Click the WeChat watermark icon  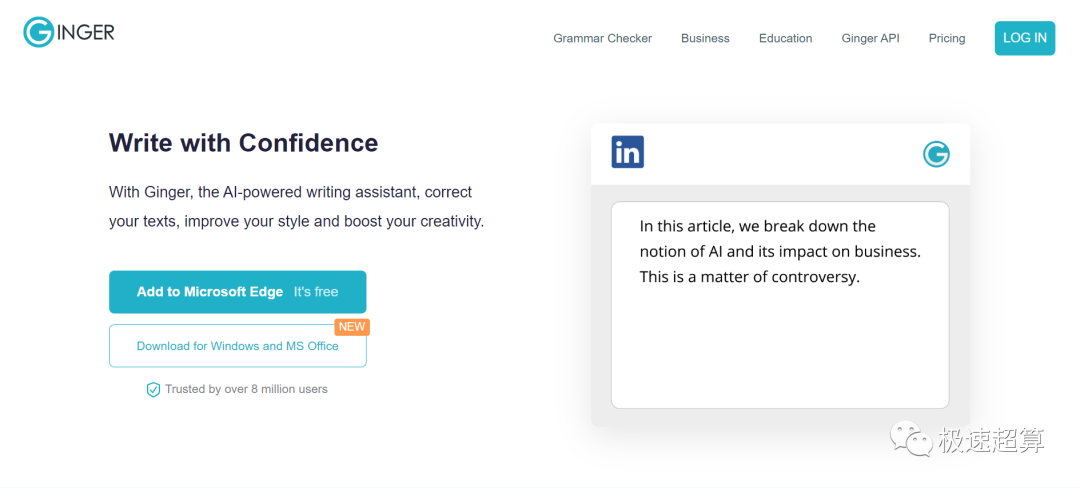click(912, 438)
